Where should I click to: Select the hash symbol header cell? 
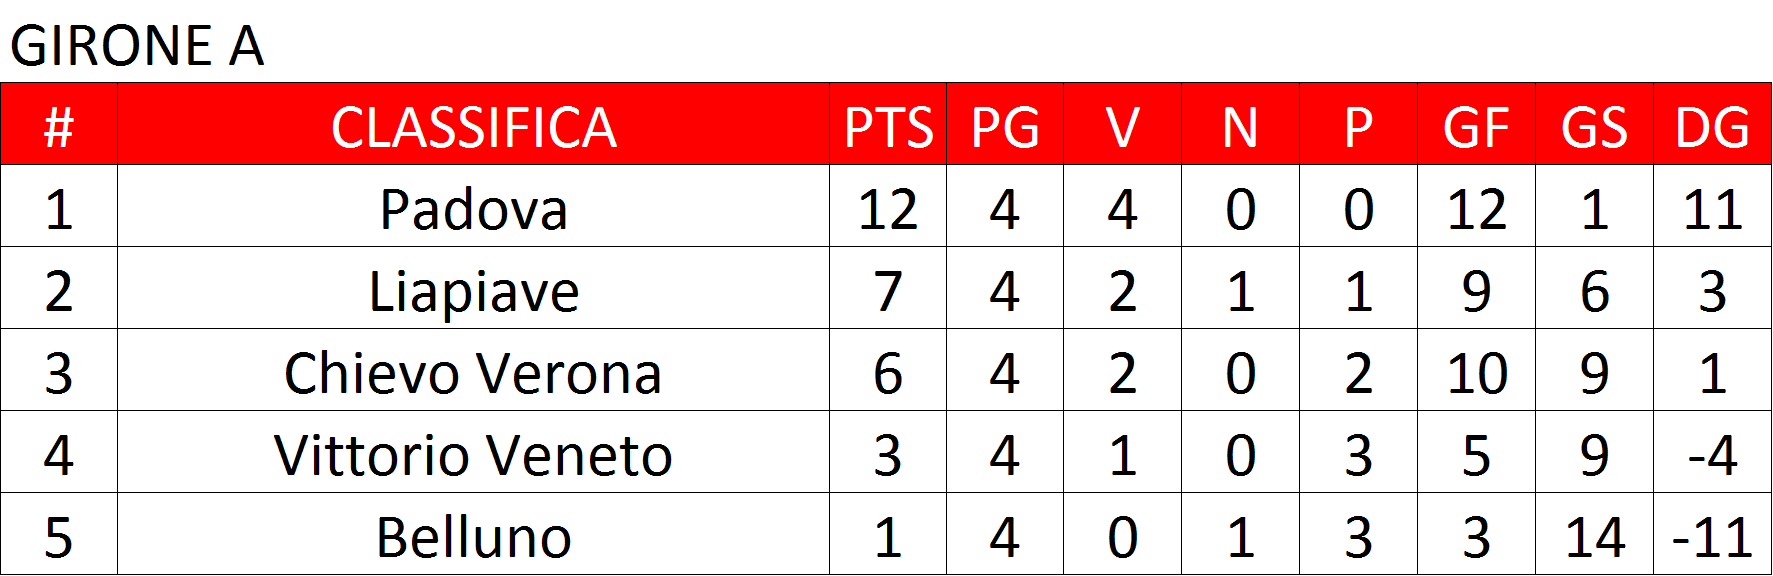pyautogui.click(x=59, y=125)
